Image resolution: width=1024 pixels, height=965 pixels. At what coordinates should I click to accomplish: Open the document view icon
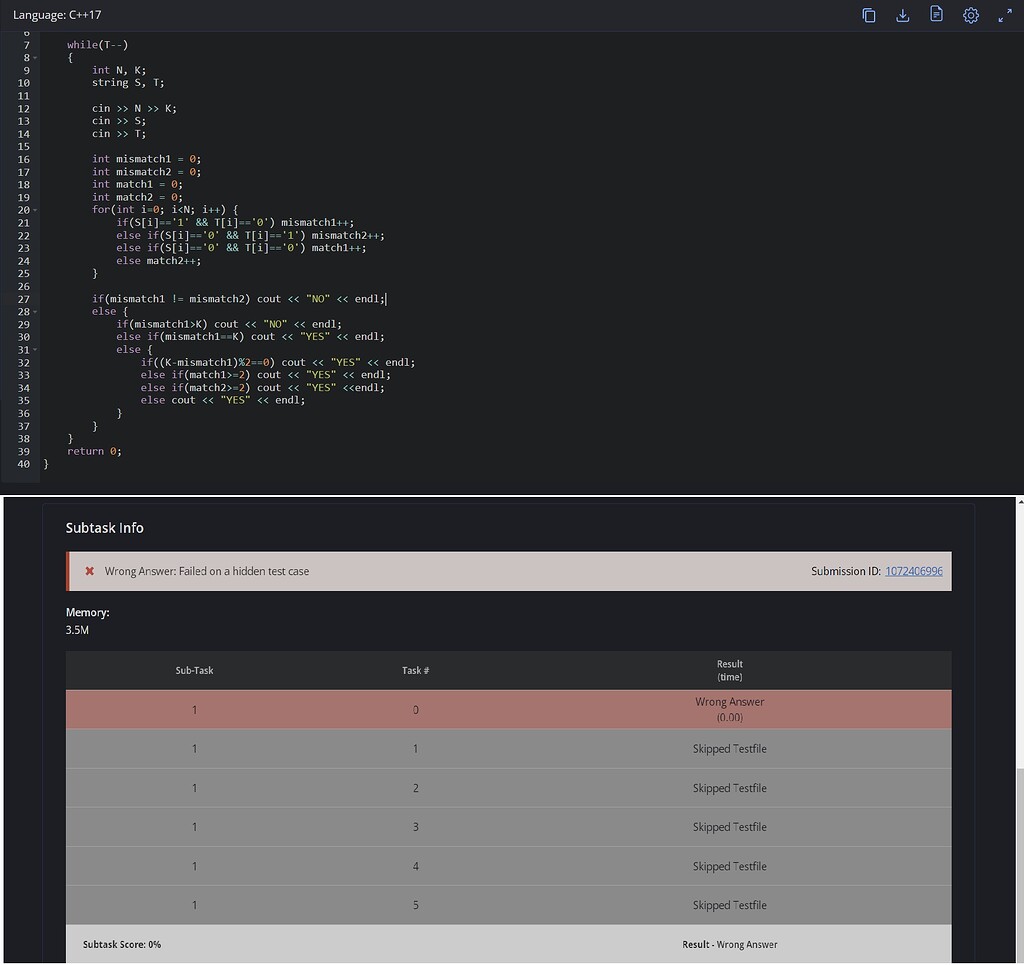(936, 15)
